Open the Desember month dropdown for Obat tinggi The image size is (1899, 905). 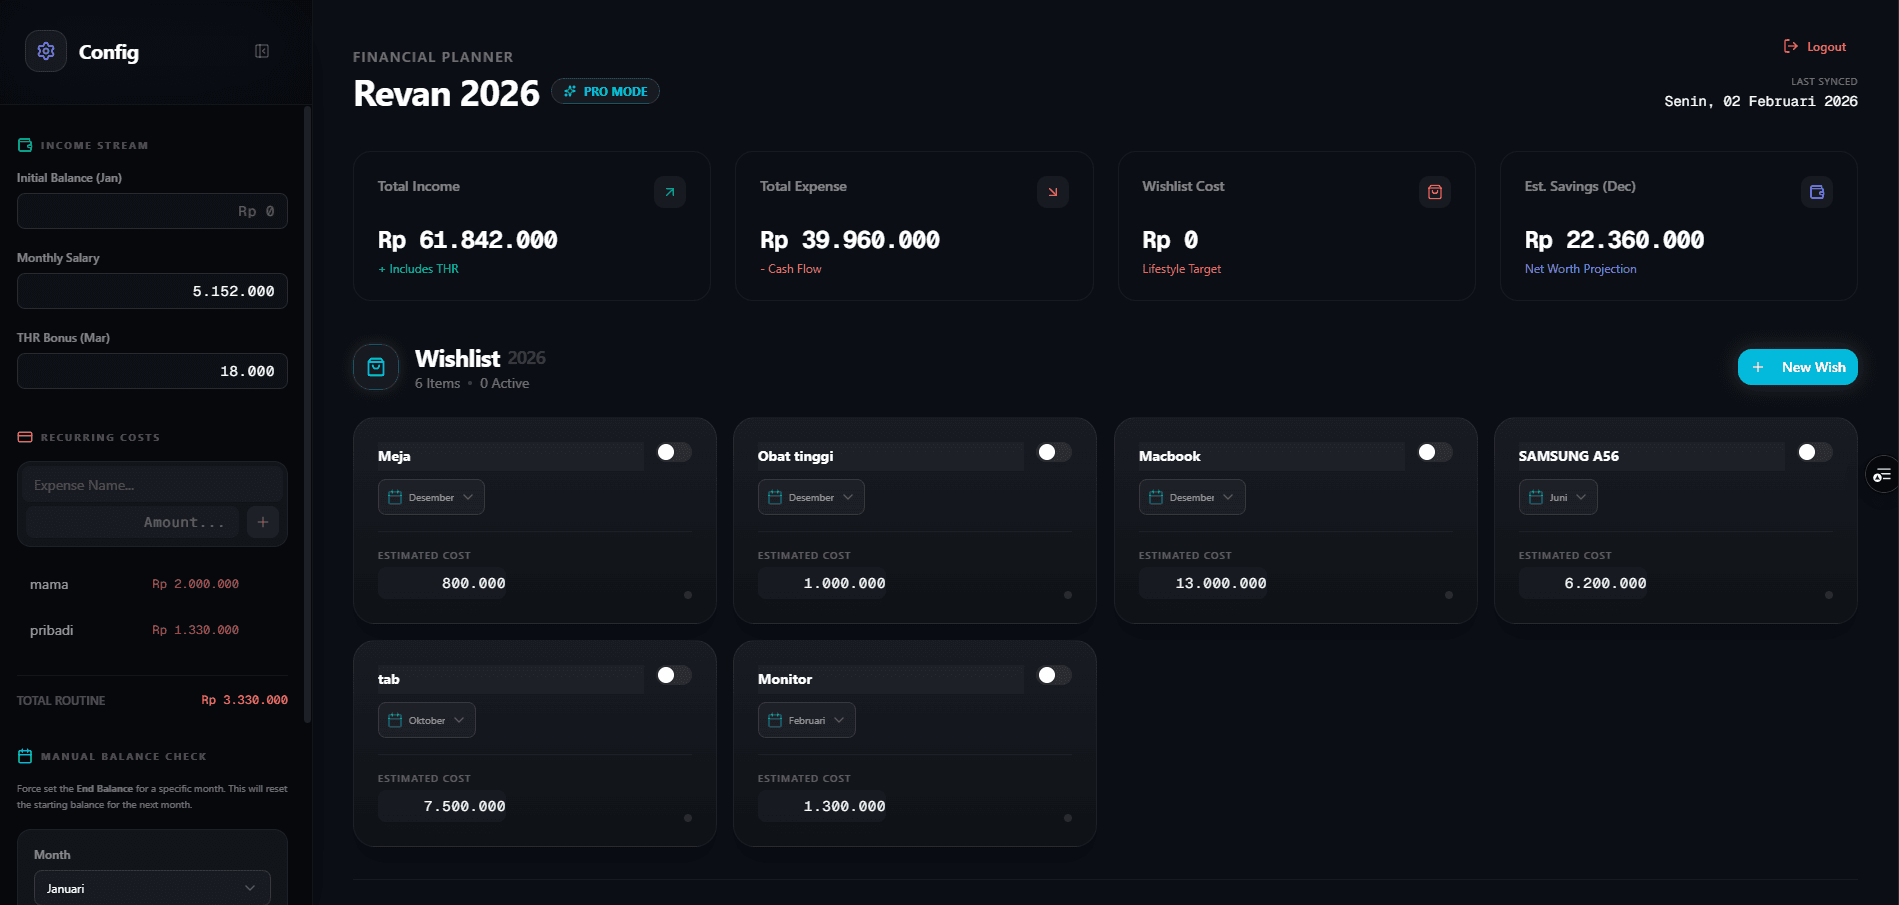(810, 496)
